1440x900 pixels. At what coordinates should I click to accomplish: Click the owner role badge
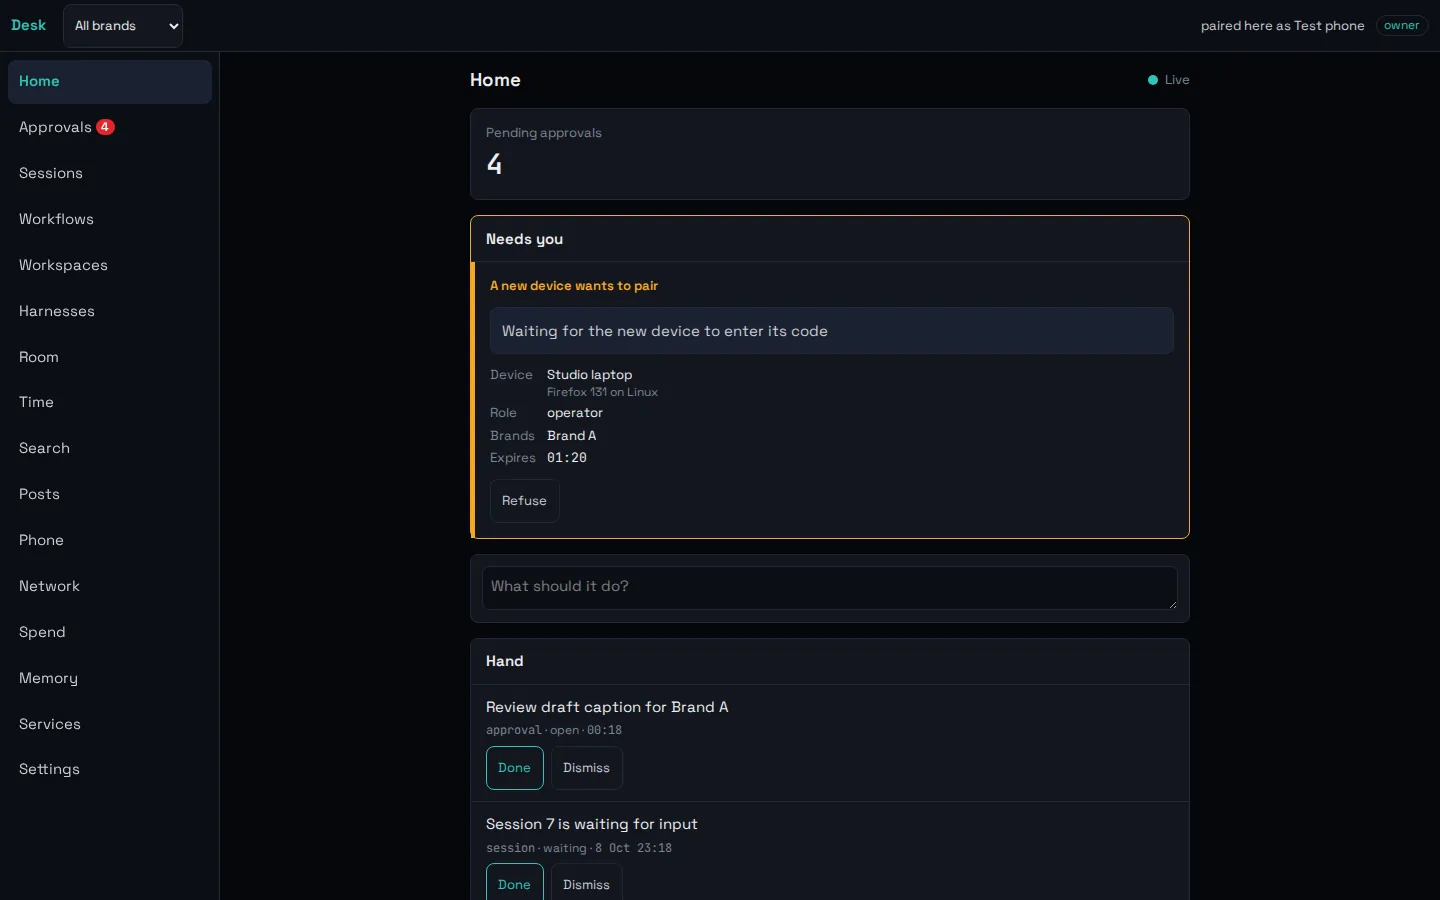coord(1402,26)
